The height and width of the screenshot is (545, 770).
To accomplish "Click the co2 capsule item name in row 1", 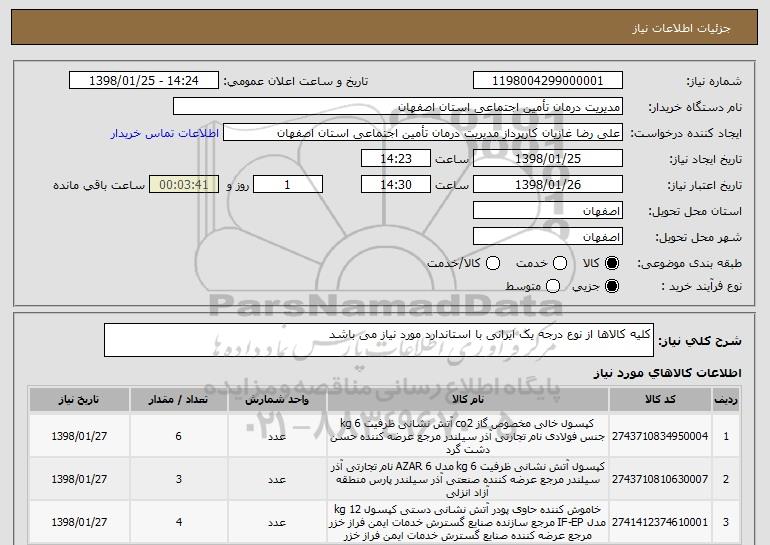I will click(468, 436).
